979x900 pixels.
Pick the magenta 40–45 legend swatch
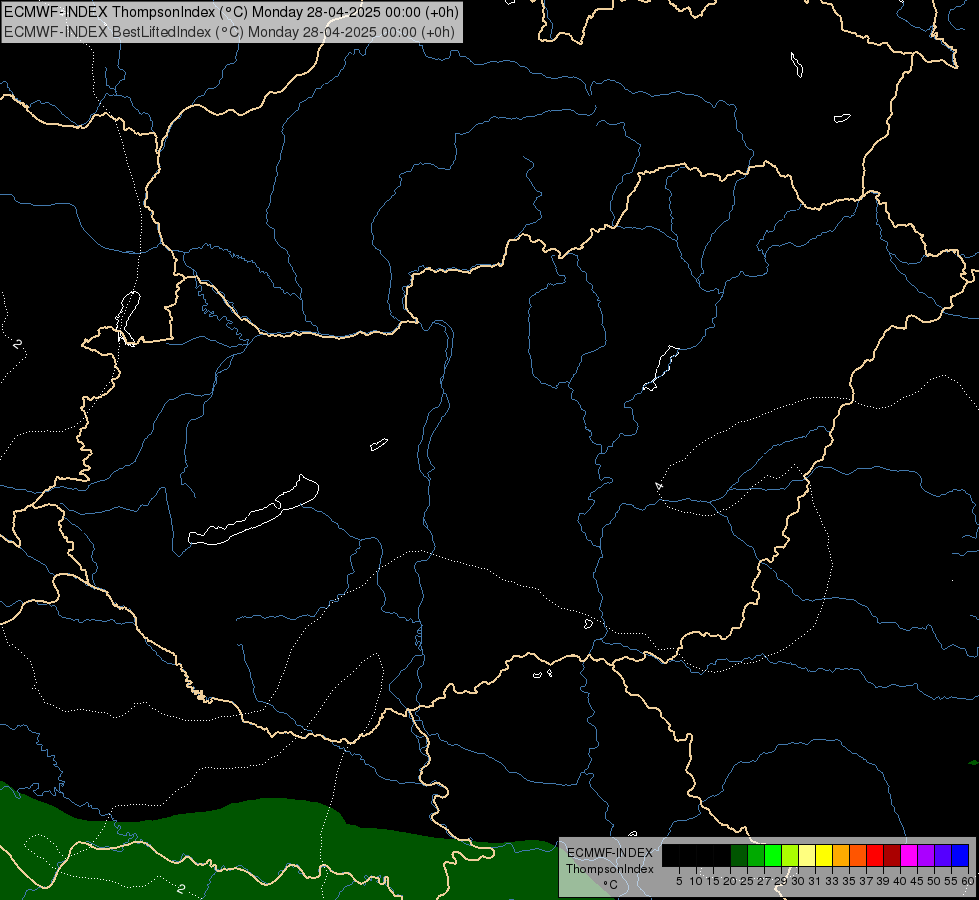click(x=909, y=855)
